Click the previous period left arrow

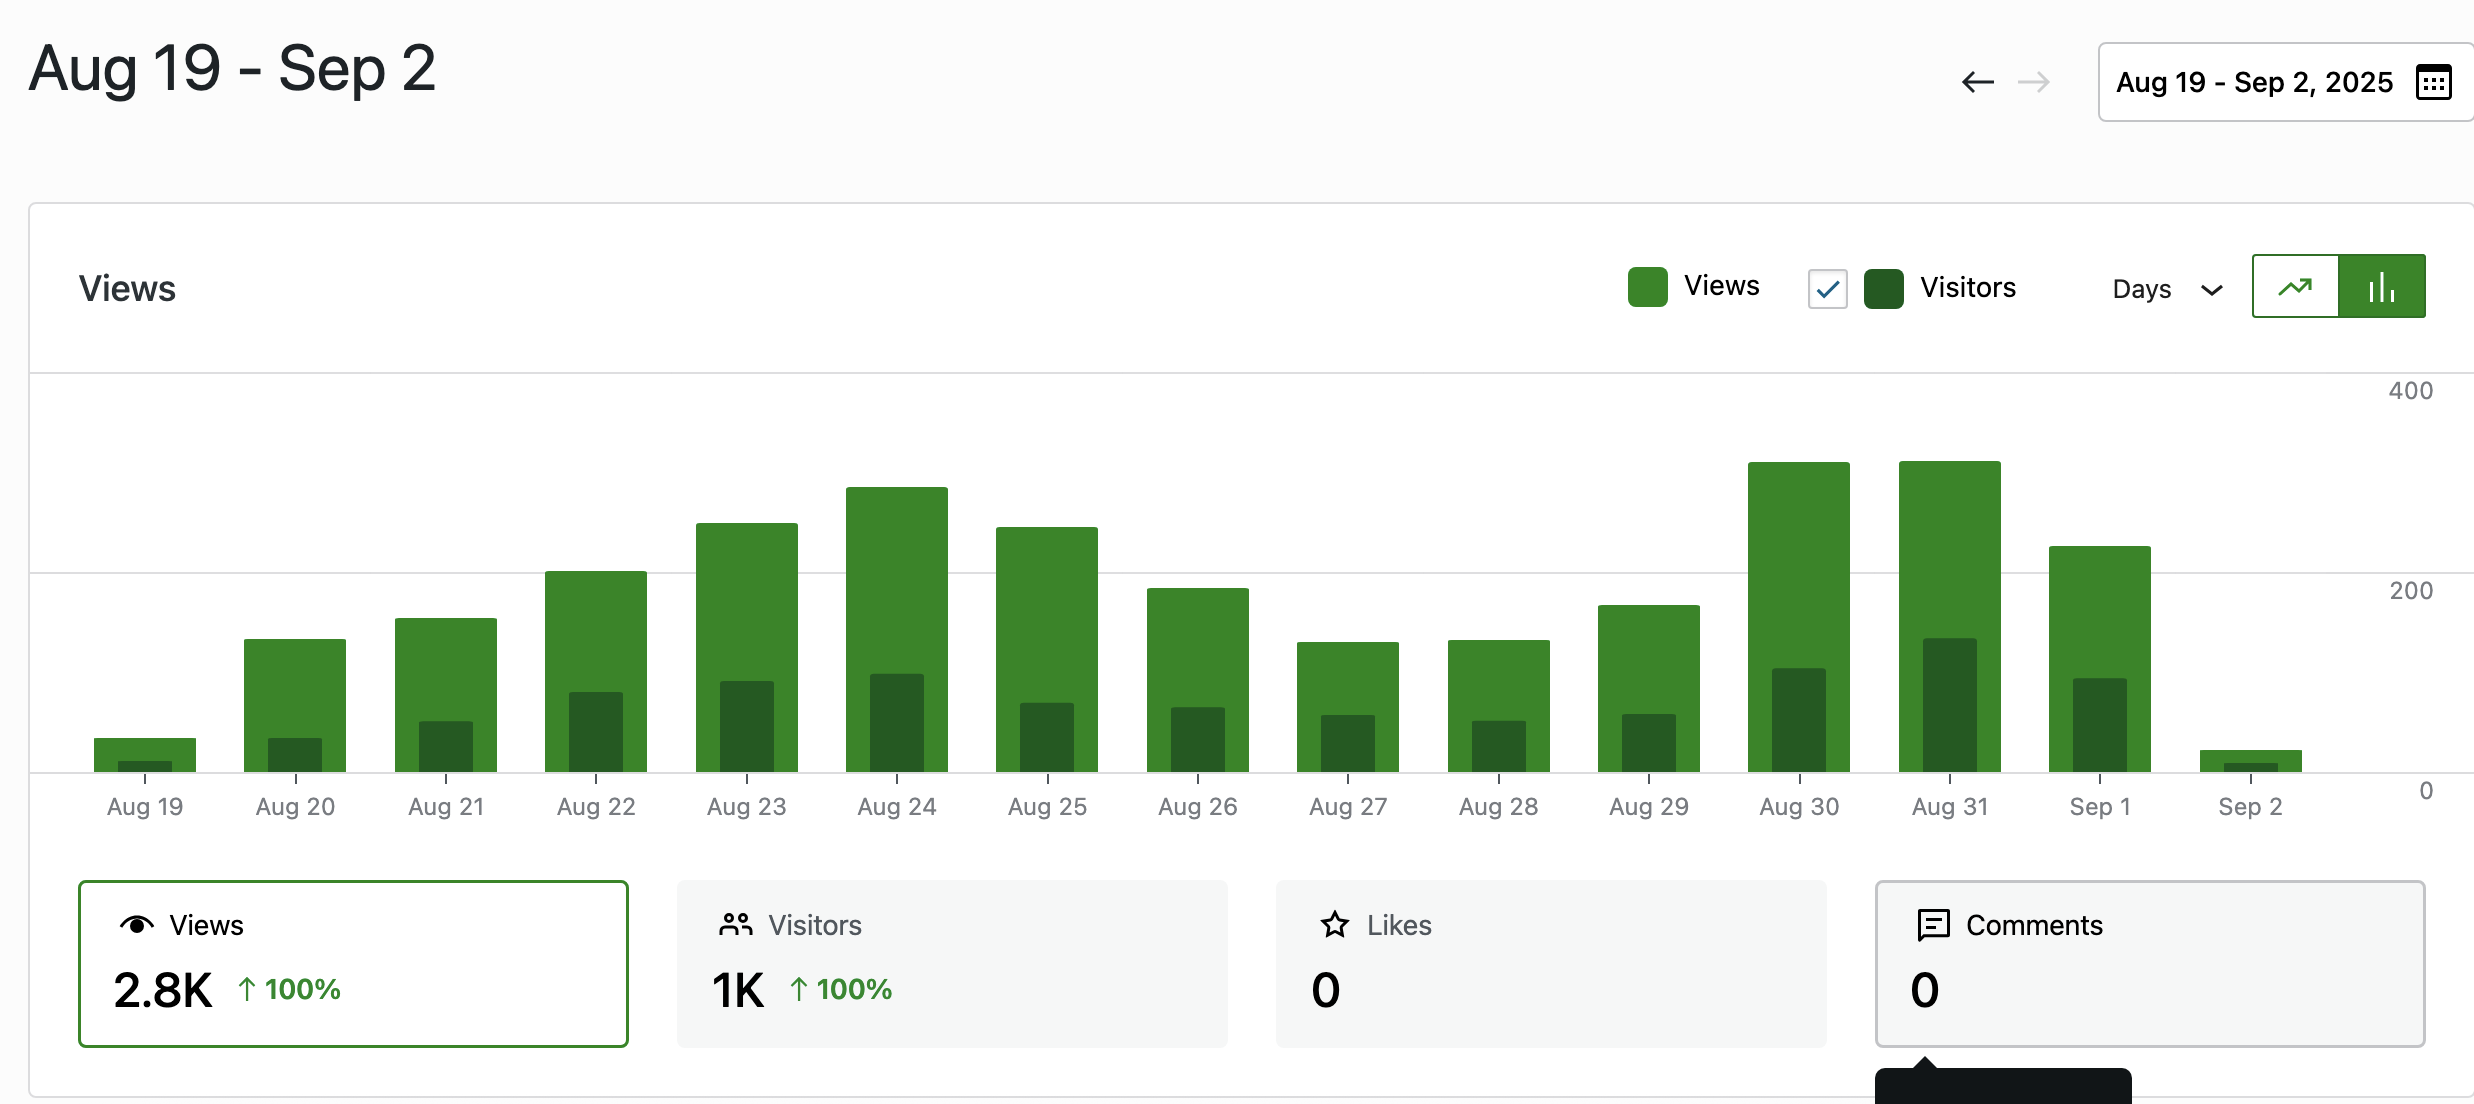1977,82
